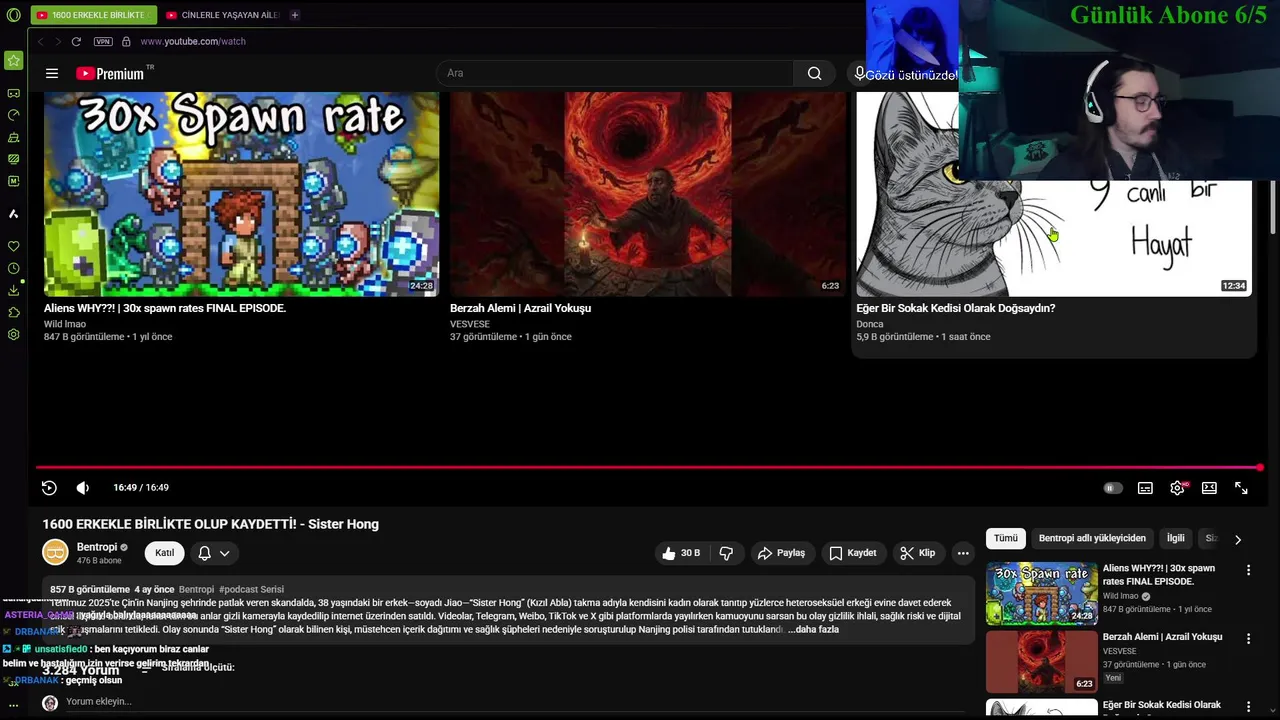Go forward in browser history
The image size is (1280, 720).
tap(58, 41)
